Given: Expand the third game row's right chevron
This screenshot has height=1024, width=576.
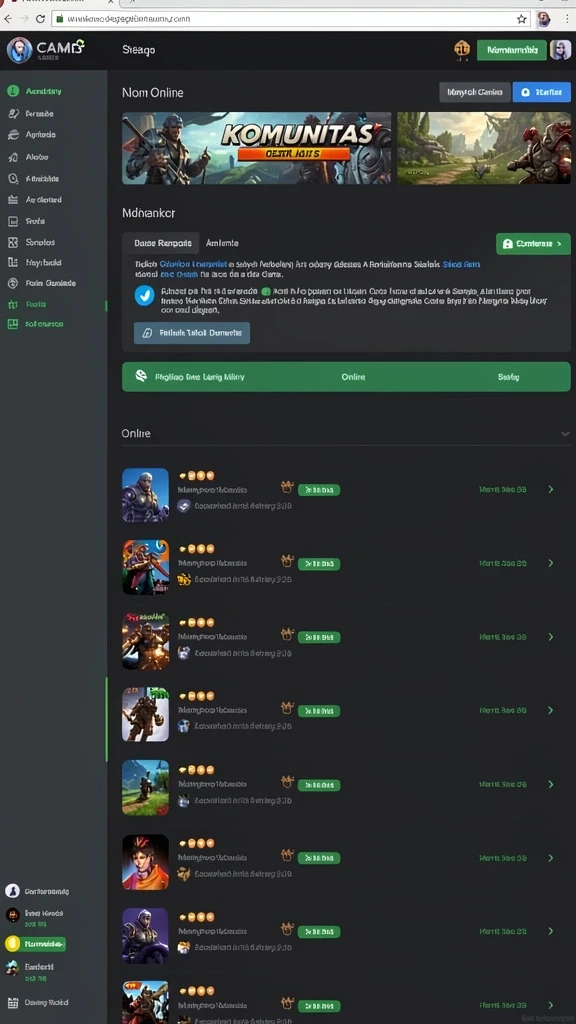Looking at the screenshot, I should tap(551, 636).
